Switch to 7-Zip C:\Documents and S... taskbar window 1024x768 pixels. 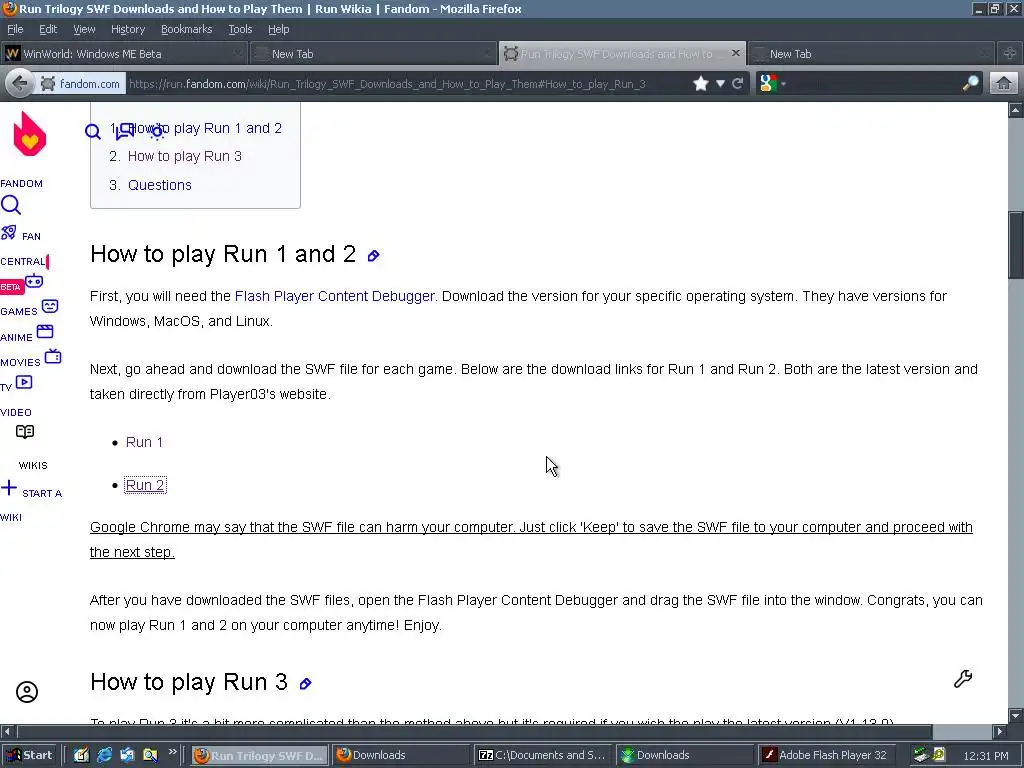541,755
